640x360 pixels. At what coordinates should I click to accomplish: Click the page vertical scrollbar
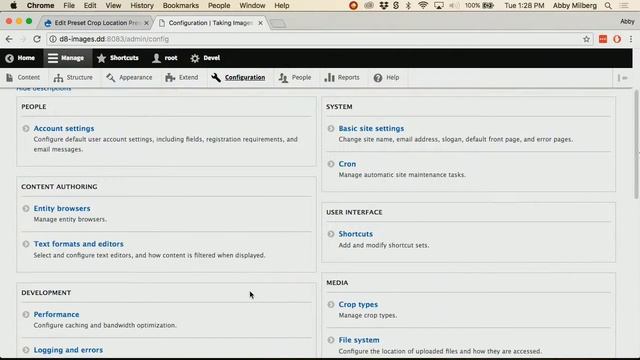636,144
